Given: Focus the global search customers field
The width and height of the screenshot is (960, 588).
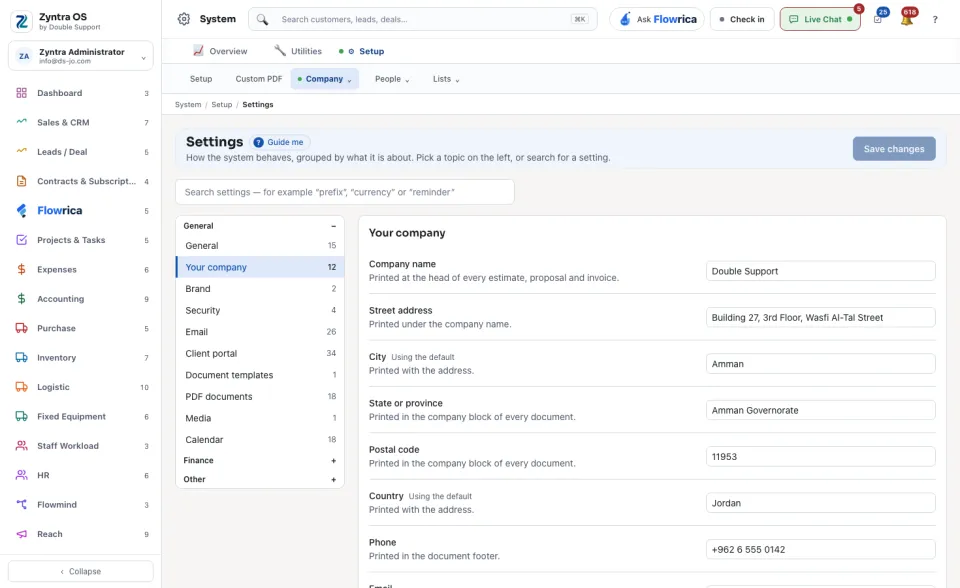Looking at the screenshot, I should [x=422, y=20].
